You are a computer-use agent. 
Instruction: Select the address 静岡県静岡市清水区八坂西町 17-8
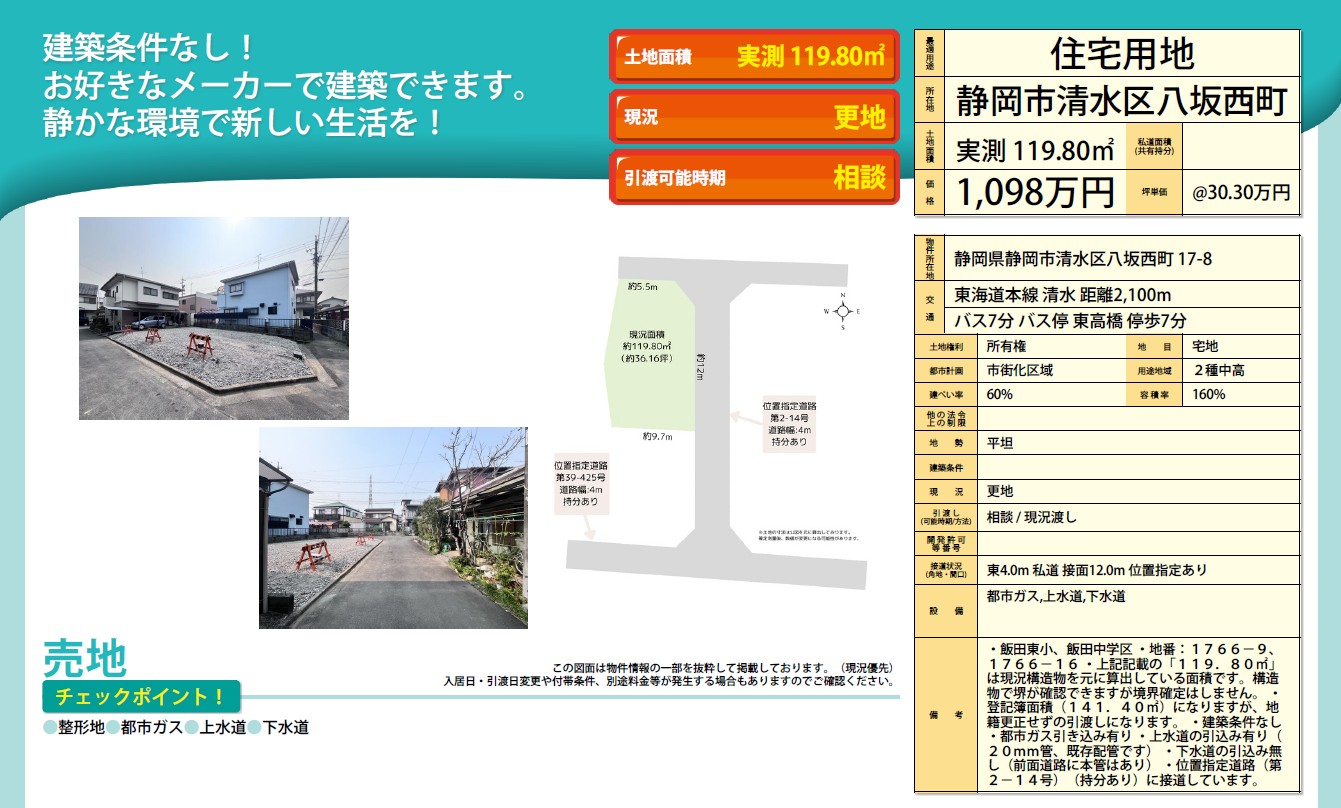pyautogui.click(x=1083, y=259)
